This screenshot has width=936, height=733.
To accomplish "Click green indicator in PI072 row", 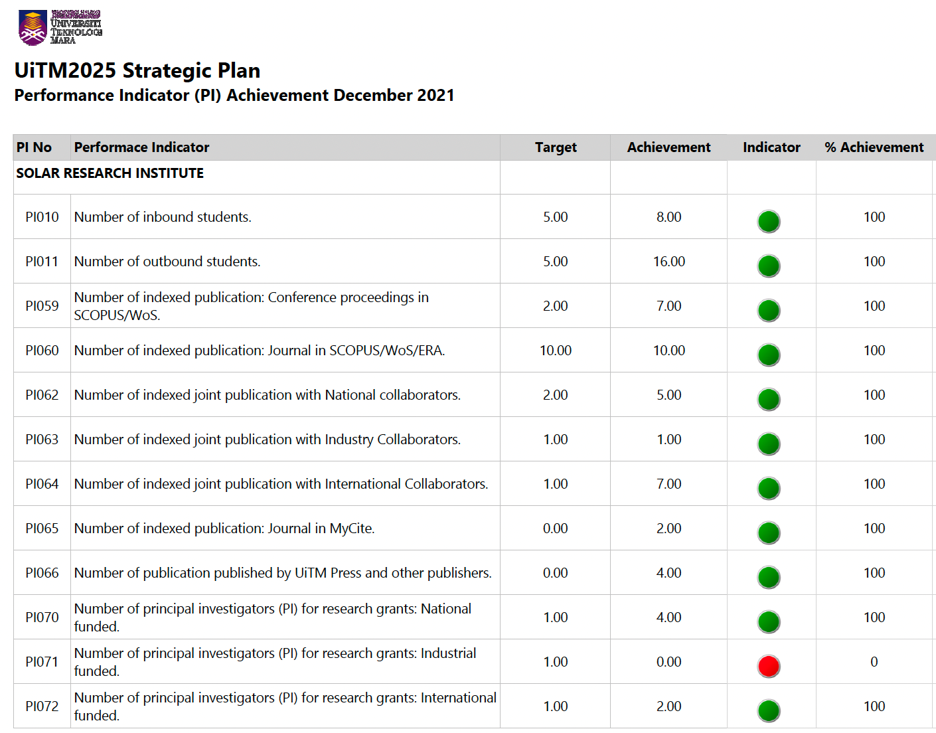I will [768, 711].
